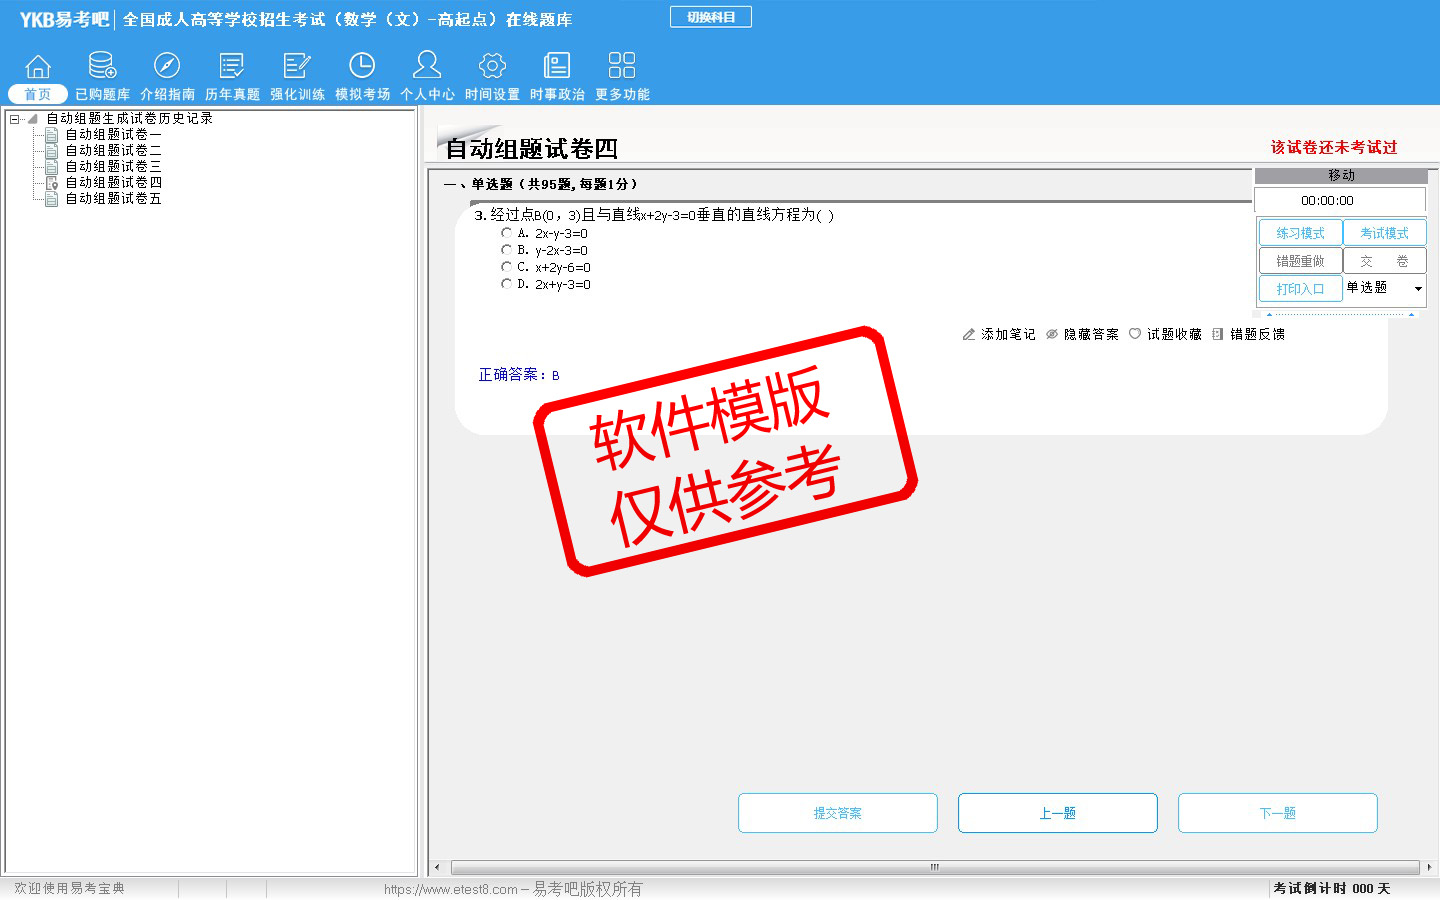Image resolution: width=1440 pixels, height=900 pixels.
Task: Go to the 首页 home tab
Action: (38, 94)
